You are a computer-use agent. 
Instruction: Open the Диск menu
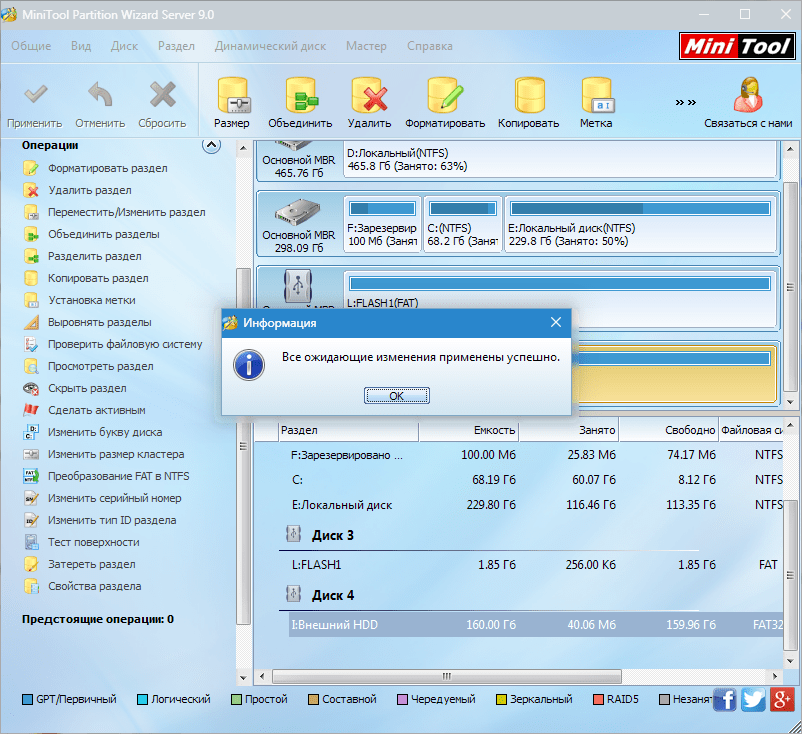coord(124,46)
